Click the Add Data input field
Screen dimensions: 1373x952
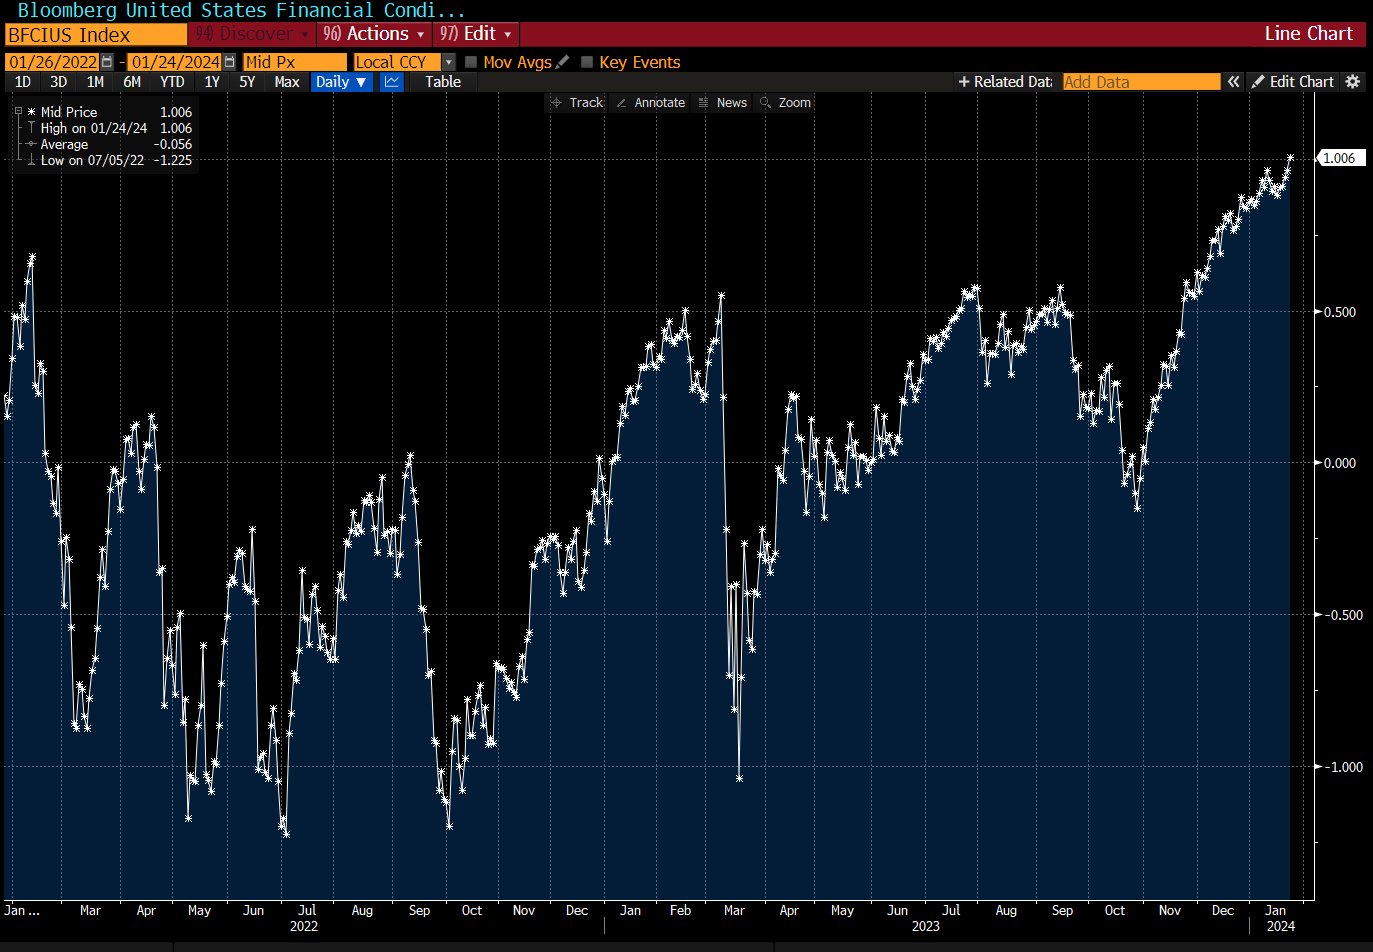(1140, 82)
